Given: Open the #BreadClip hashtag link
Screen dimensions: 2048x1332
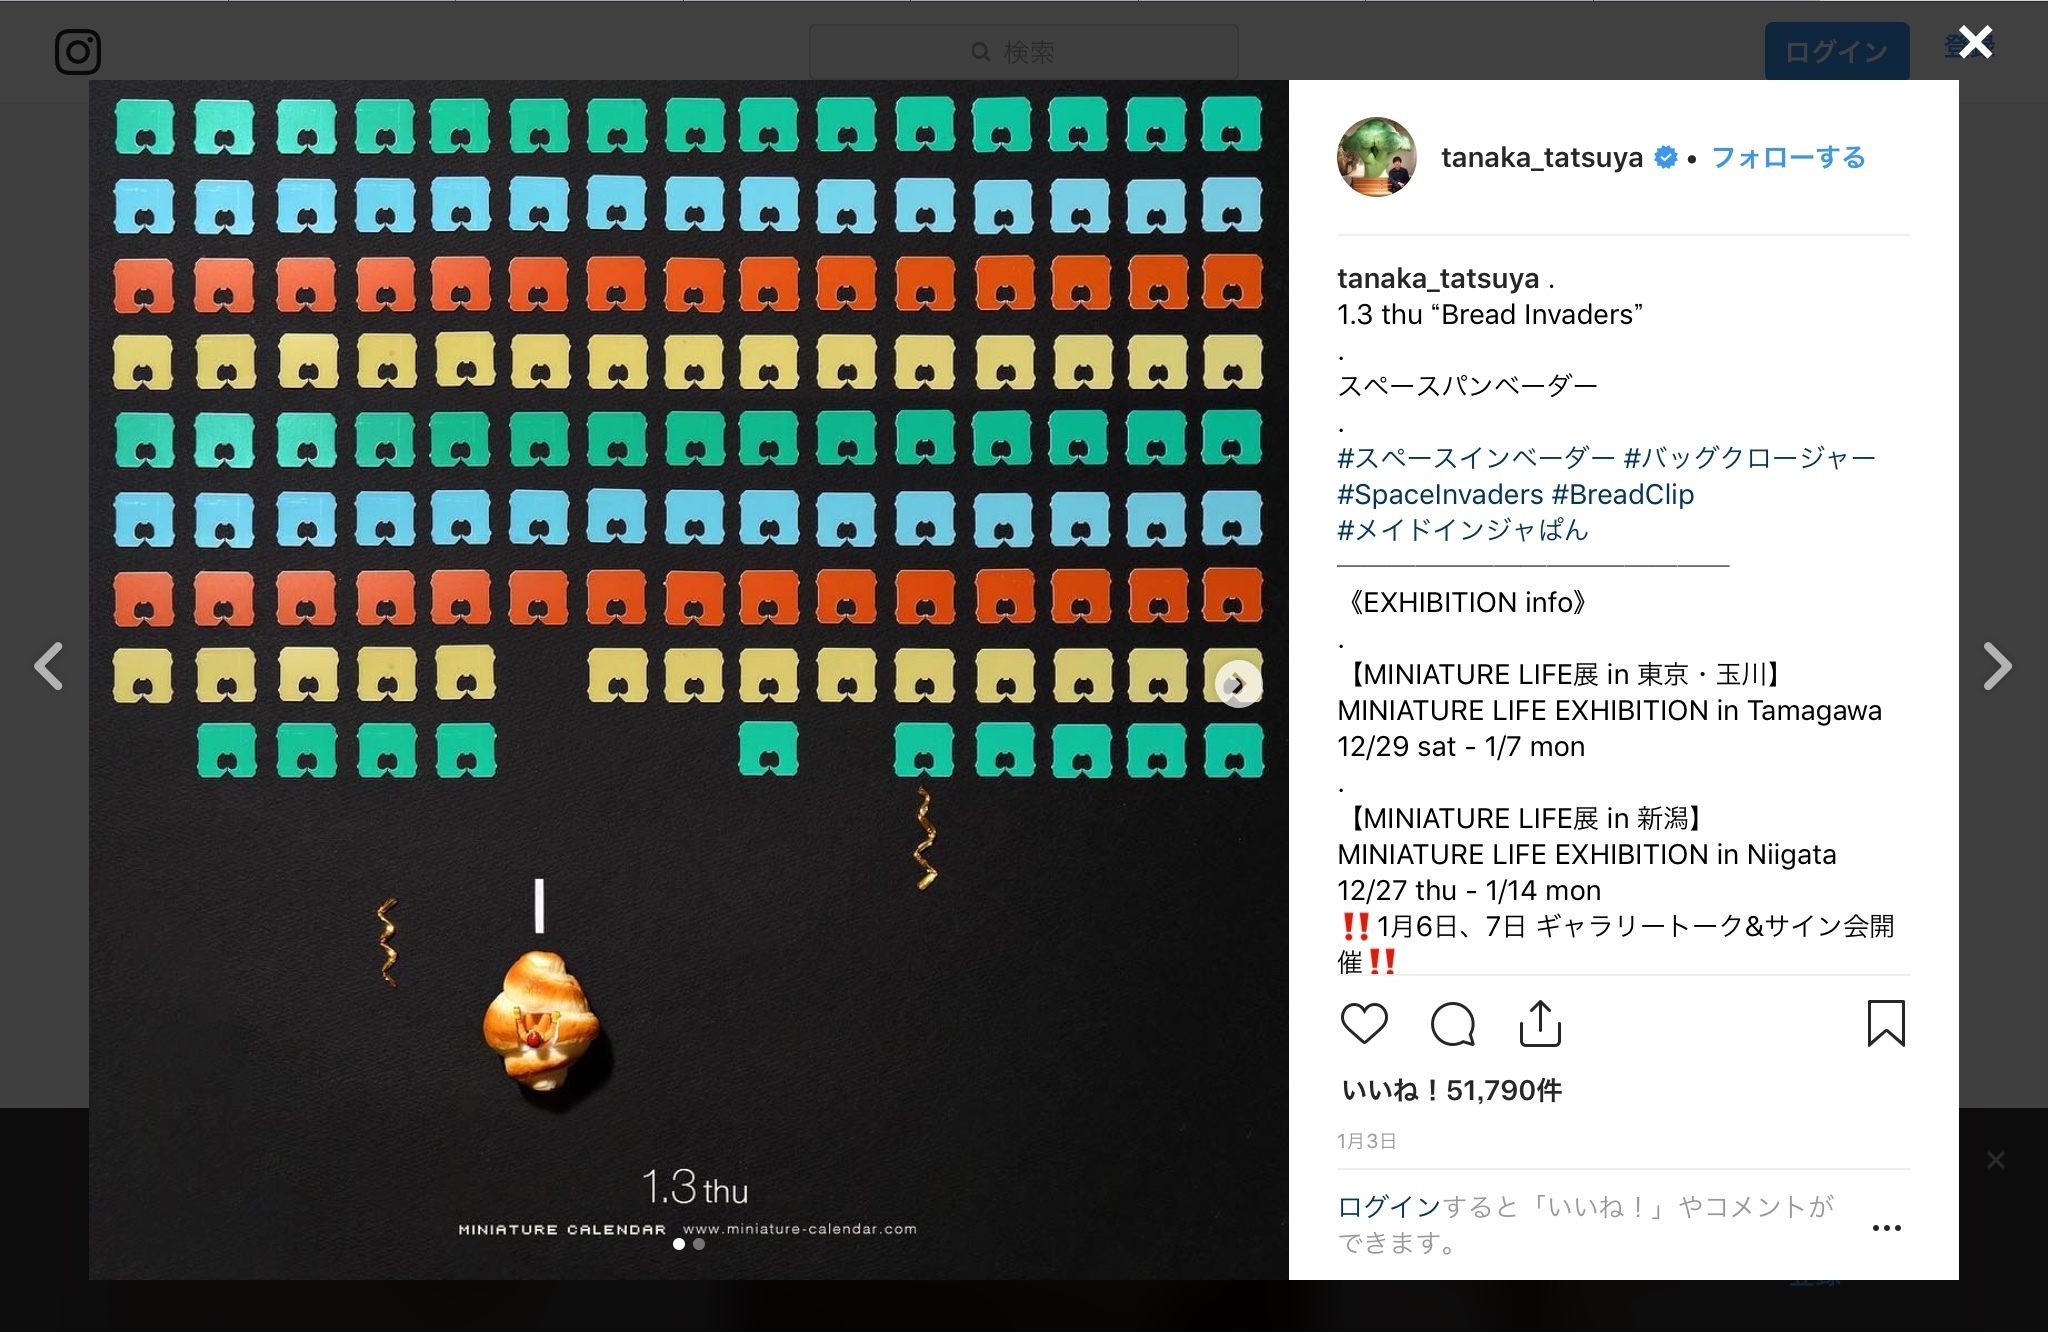Looking at the screenshot, I should pyautogui.click(x=1623, y=494).
